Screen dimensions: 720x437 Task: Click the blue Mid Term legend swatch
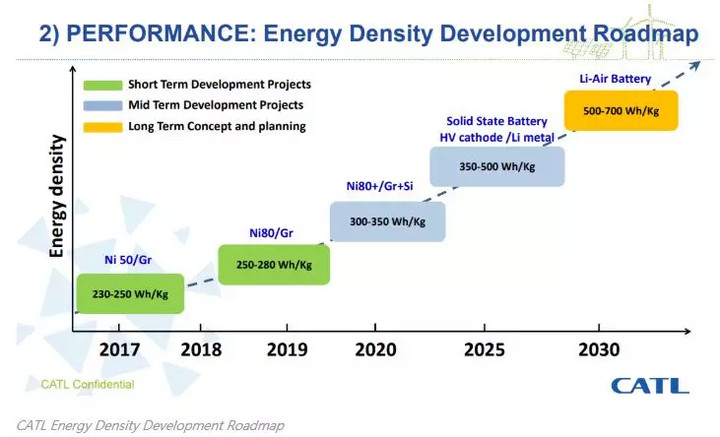102,106
